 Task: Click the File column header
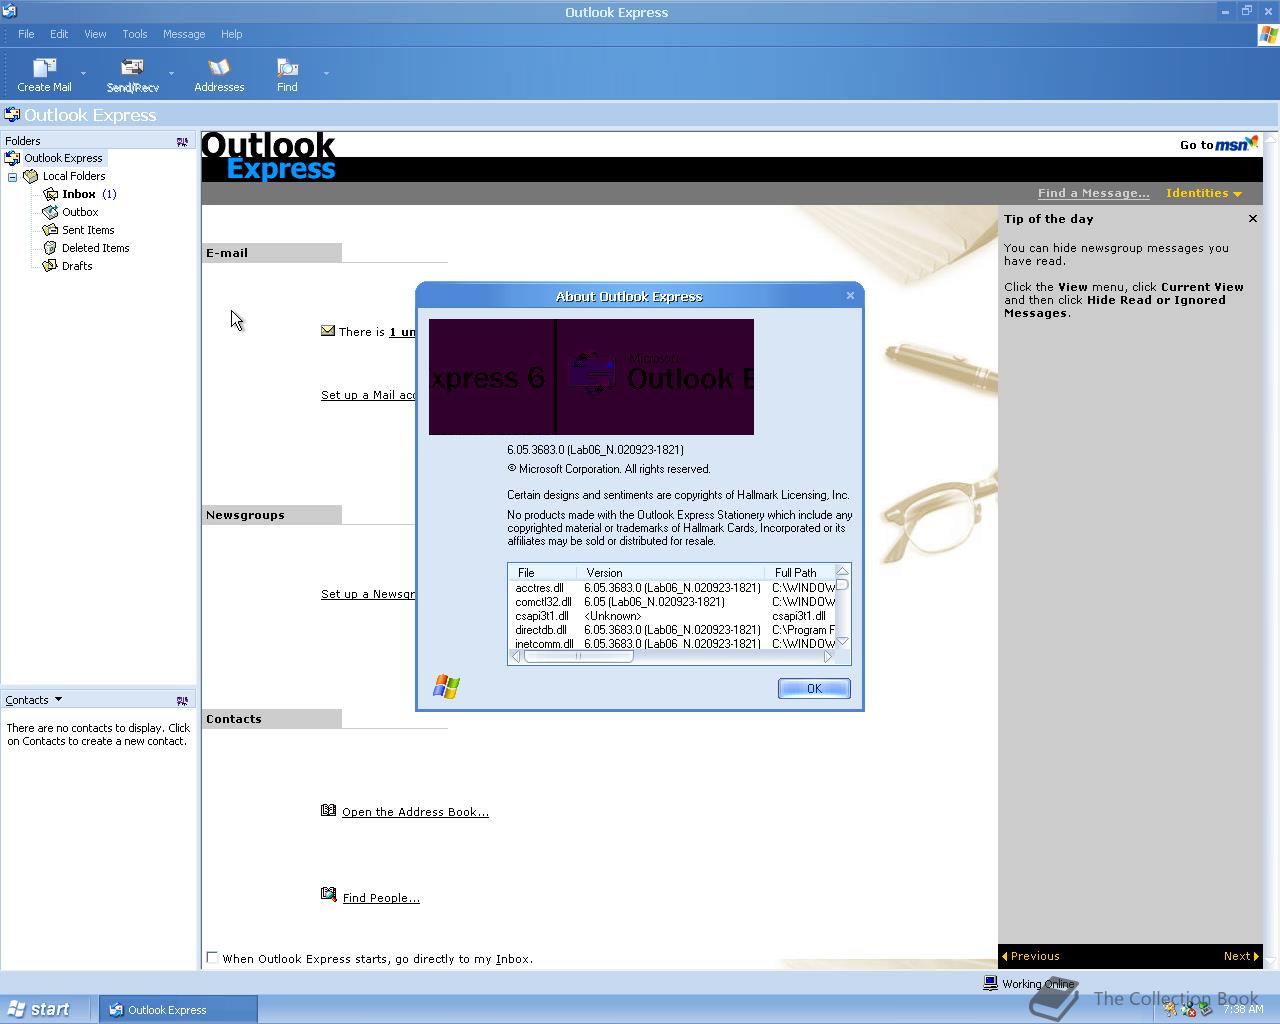click(x=543, y=573)
